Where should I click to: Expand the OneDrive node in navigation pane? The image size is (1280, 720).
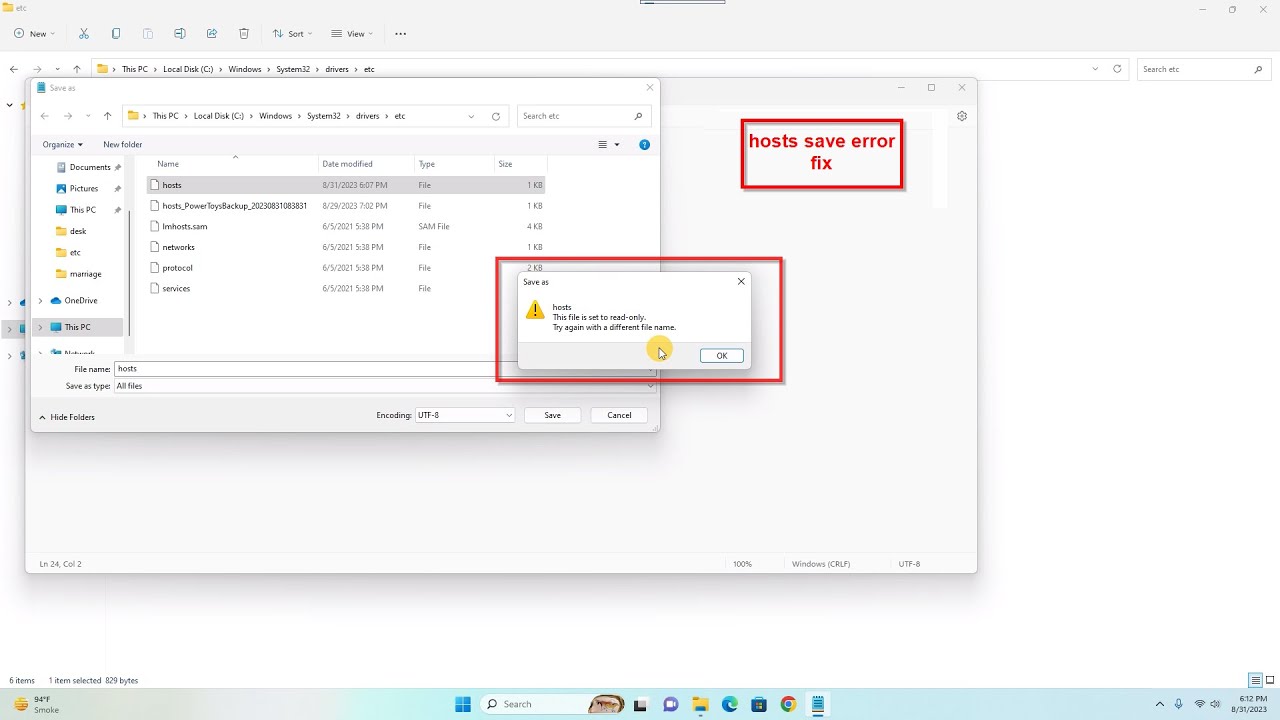[x=40, y=300]
